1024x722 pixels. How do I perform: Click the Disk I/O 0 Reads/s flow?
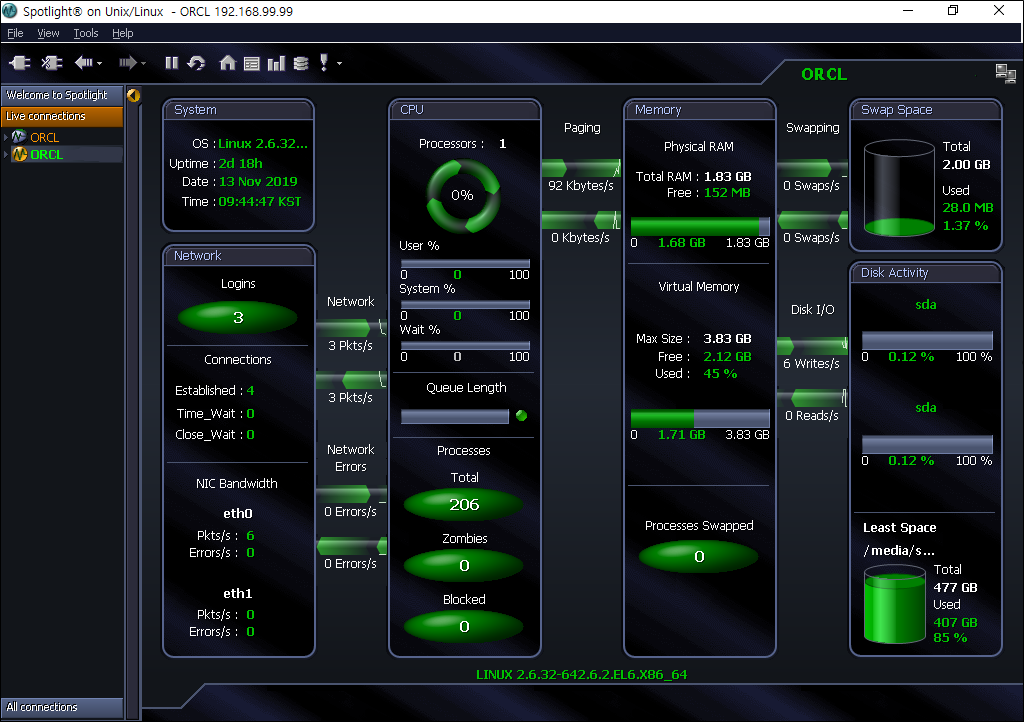click(812, 398)
